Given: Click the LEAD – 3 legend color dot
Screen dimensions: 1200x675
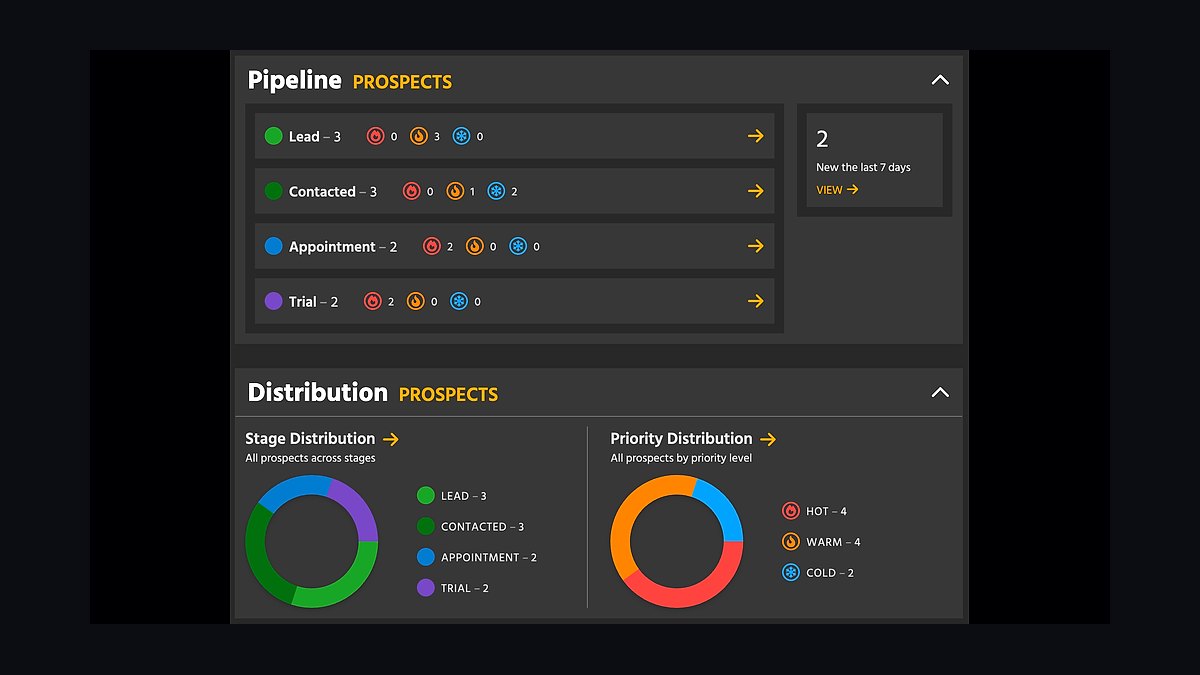Looking at the screenshot, I should (425, 496).
